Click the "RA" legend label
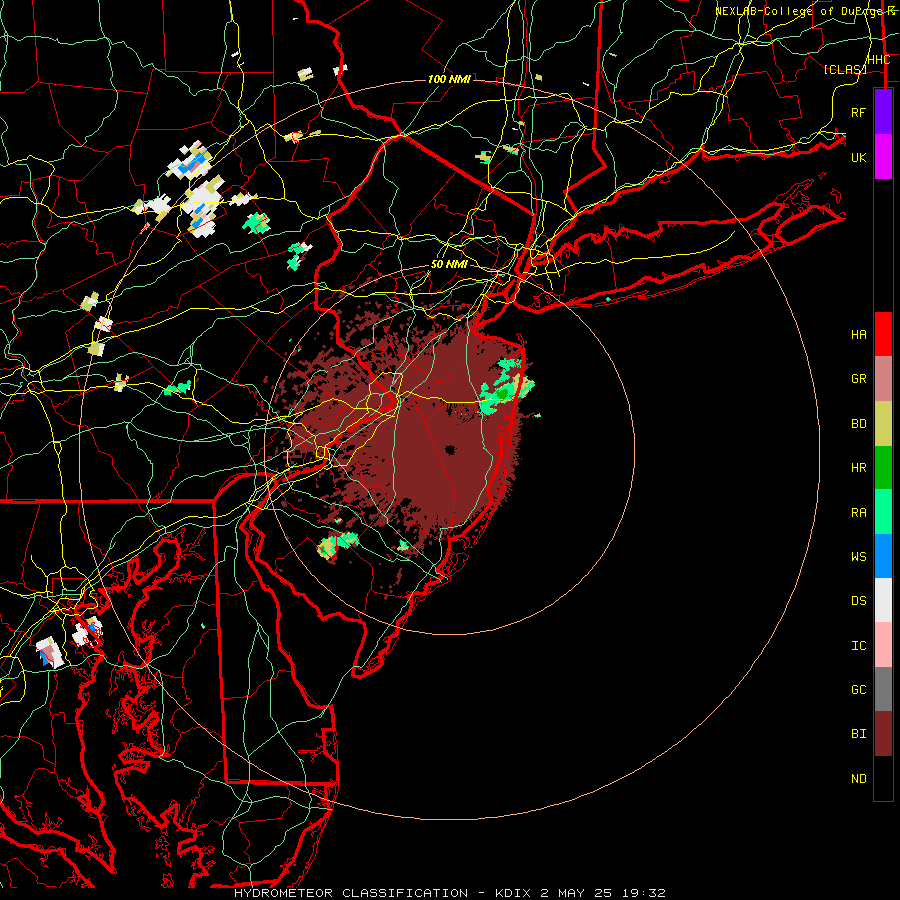The image size is (900, 900). (x=858, y=512)
